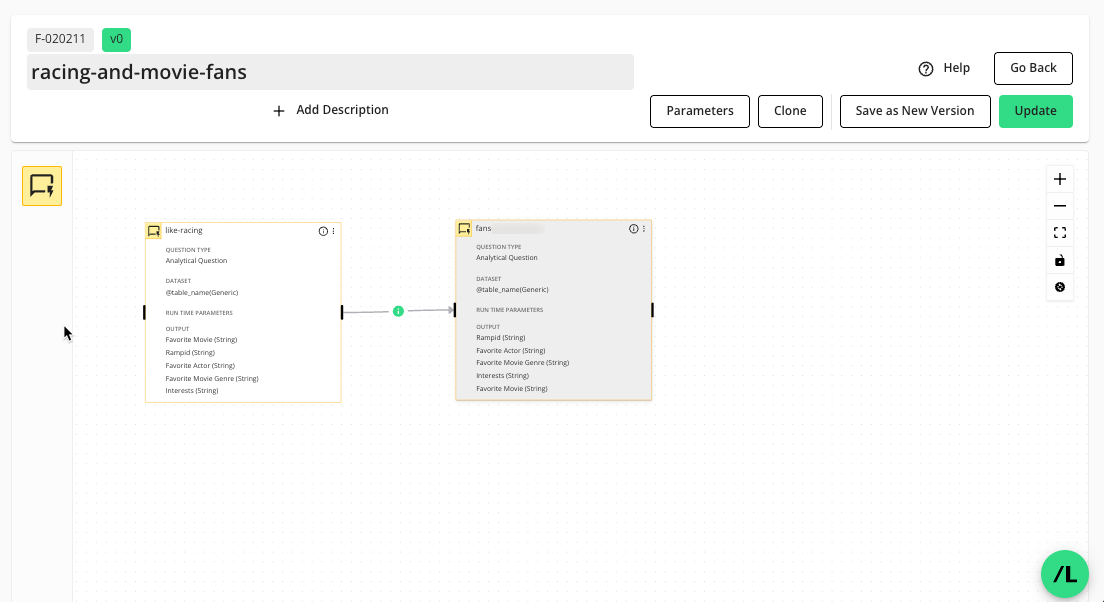Expand Add Description for the flow

[x=330, y=110]
